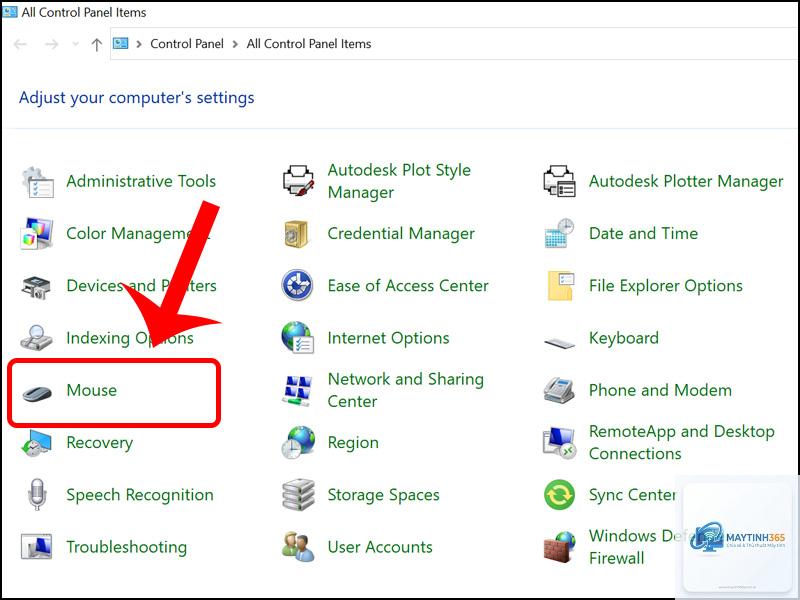The image size is (800, 600).
Task: Click the Indexing Options magnifier icon
Action: 36,338
